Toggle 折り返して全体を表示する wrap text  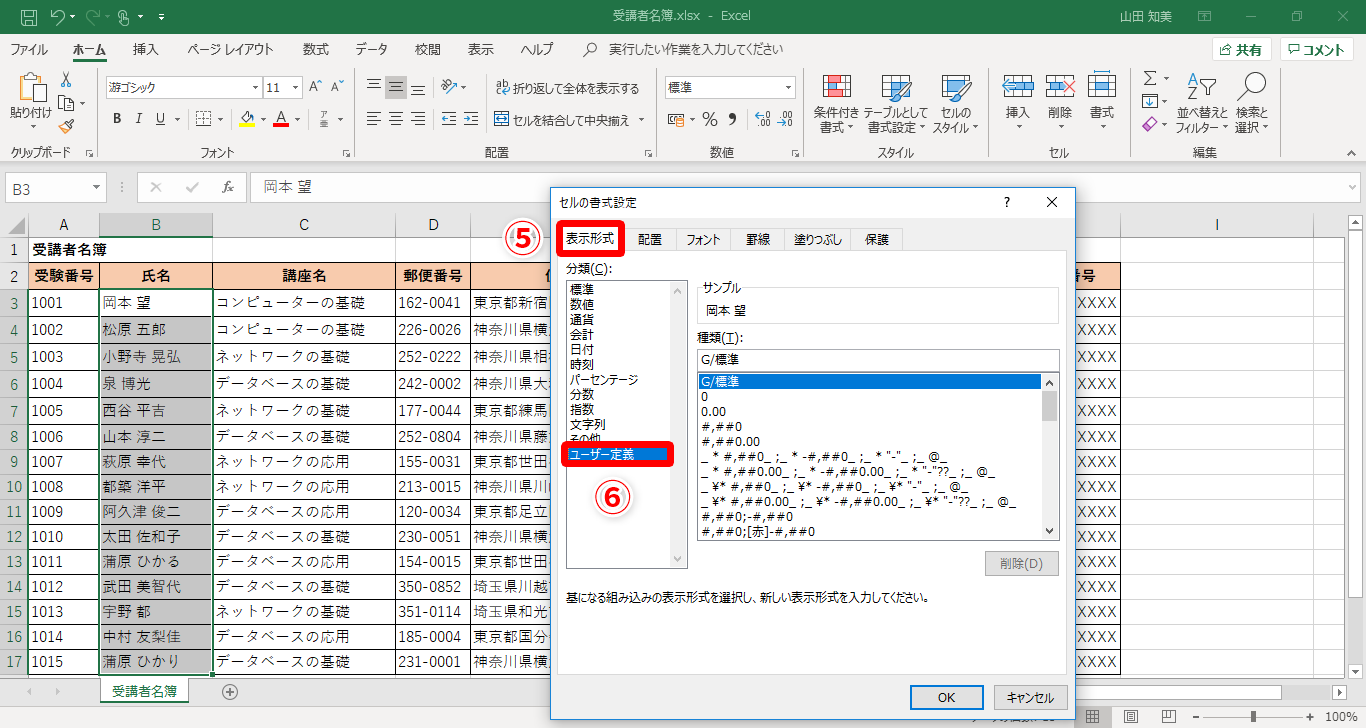click(566, 88)
